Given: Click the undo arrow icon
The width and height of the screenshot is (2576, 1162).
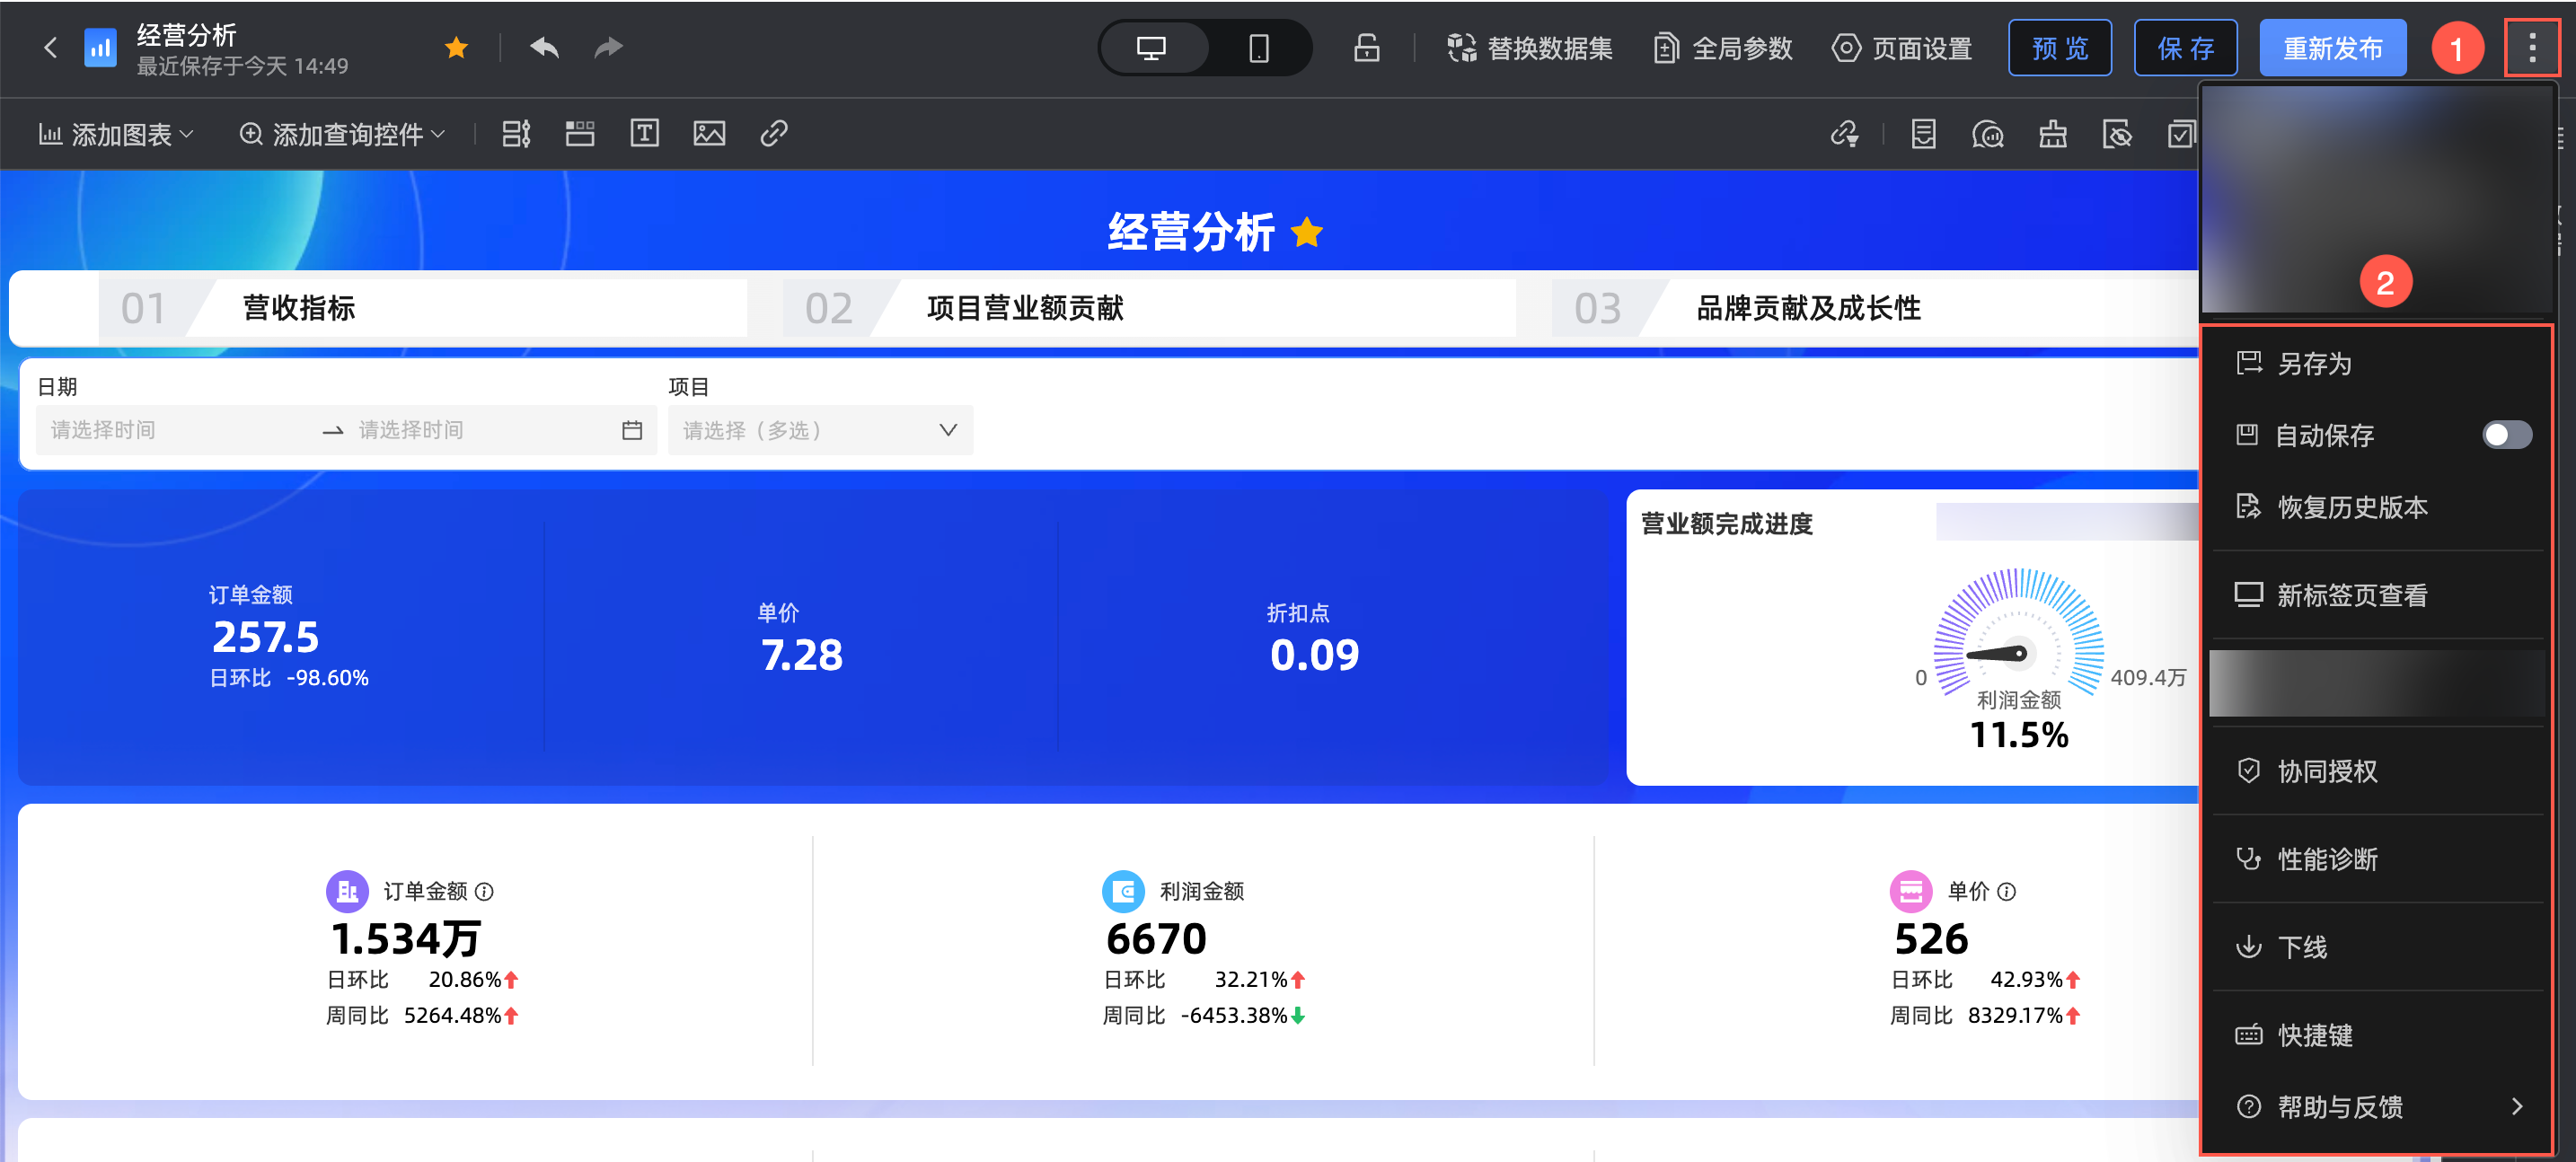Looking at the screenshot, I should pyautogui.click(x=544, y=47).
